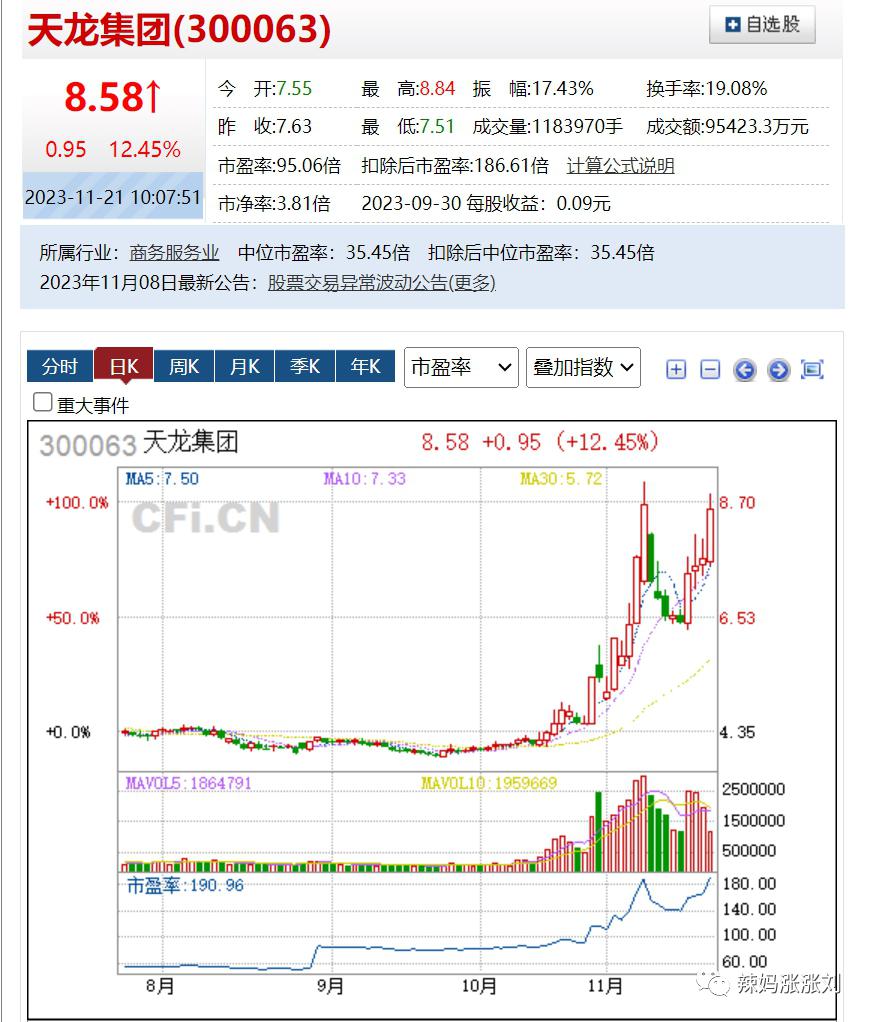Tick the 重大事件 checkbox
This screenshot has width=870, height=1022.
tap(42, 402)
